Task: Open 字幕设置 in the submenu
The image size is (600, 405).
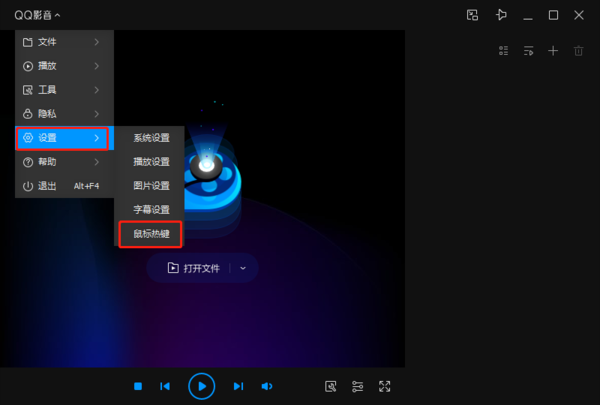Action: [x=151, y=210]
